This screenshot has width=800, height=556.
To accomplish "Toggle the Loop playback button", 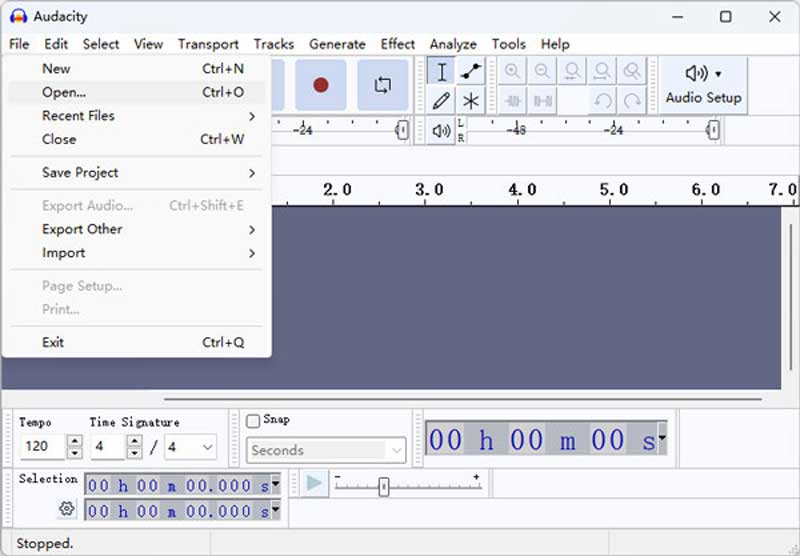I will pyautogui.click(x=383, y=85).
